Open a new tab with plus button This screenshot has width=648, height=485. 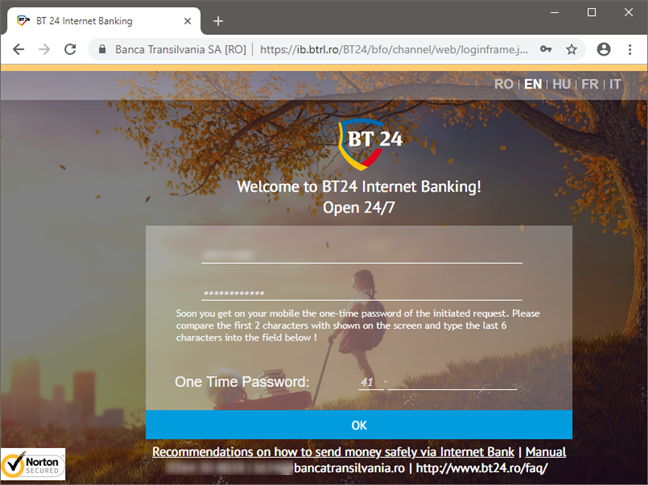[x=218, y=21]
